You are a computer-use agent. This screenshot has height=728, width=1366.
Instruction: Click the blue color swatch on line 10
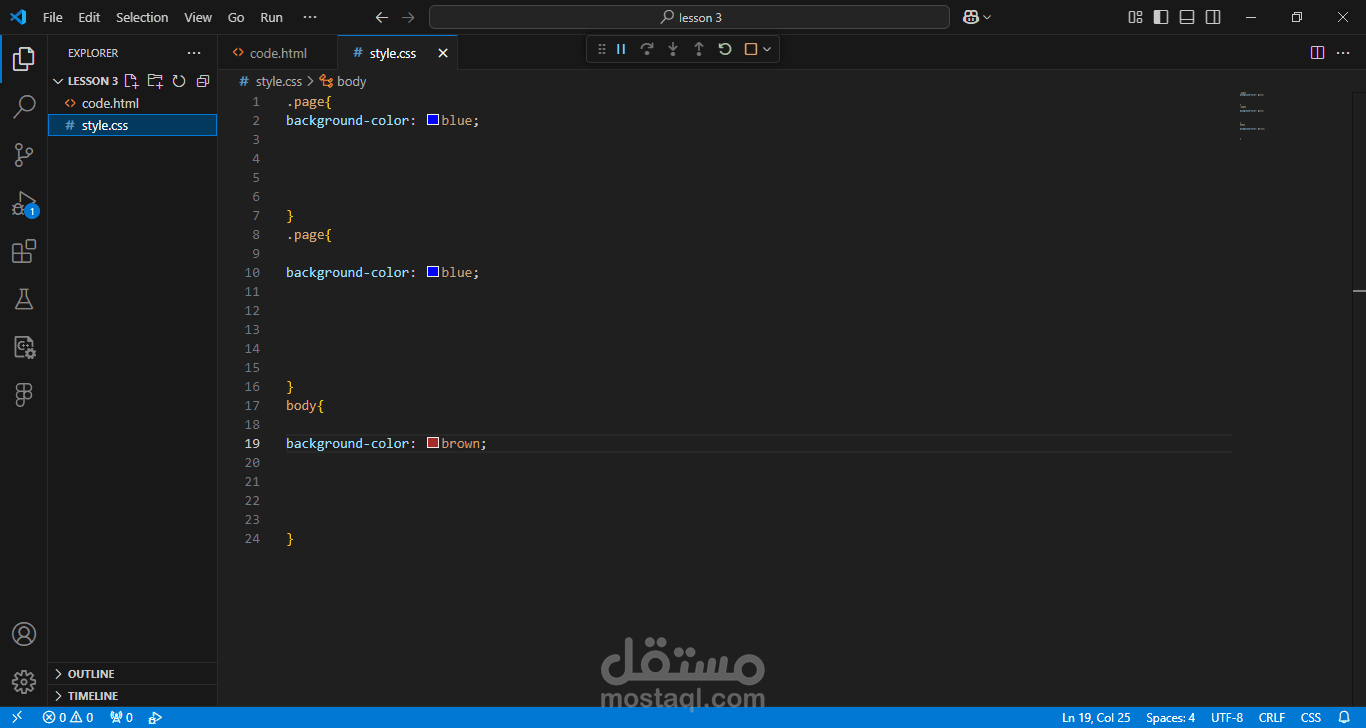click(433, 272)
